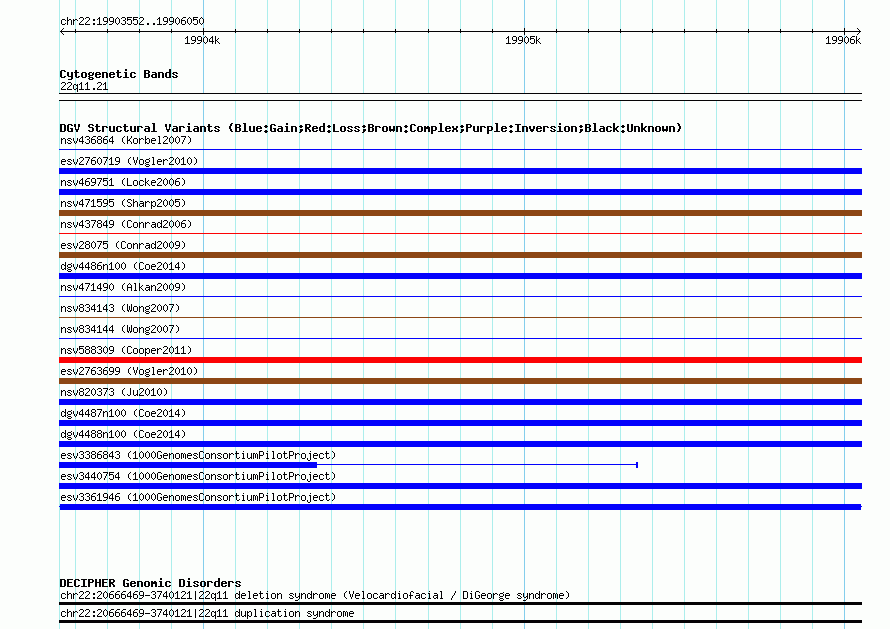Open variant nsv437849 (Conrad2006)
Viewport: 890px width, 629px height.
pyautogui.click(x=126, y=224)
